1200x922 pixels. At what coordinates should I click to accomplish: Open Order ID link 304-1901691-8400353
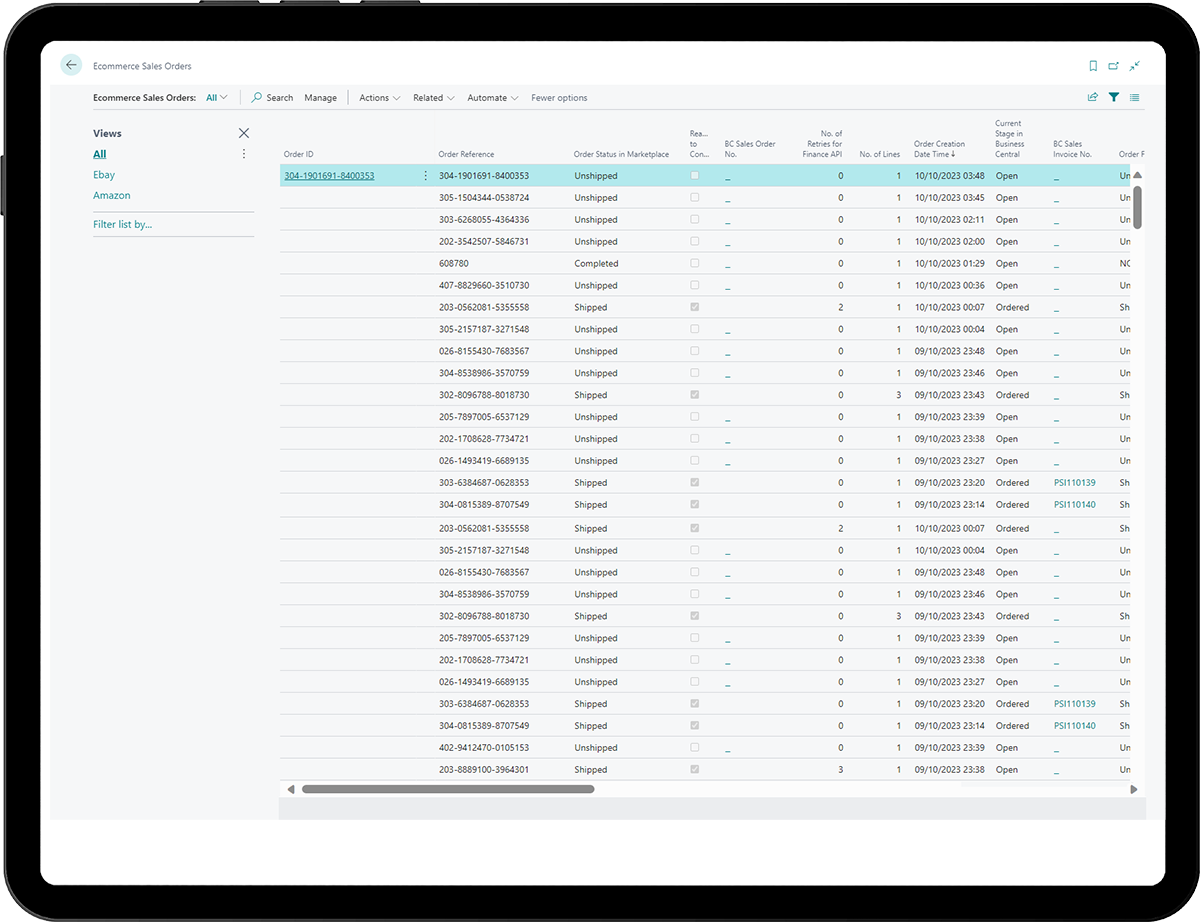329,176
